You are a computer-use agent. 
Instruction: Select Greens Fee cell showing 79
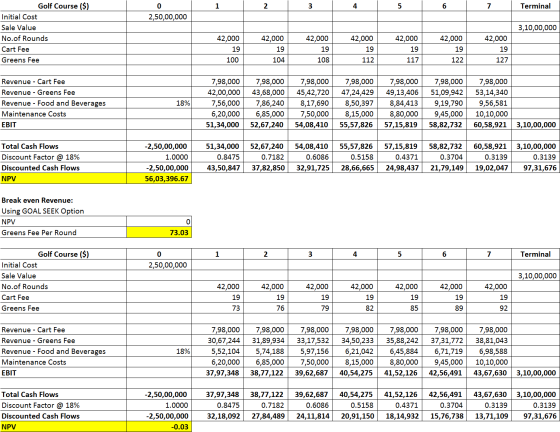[x=310, y=308]
